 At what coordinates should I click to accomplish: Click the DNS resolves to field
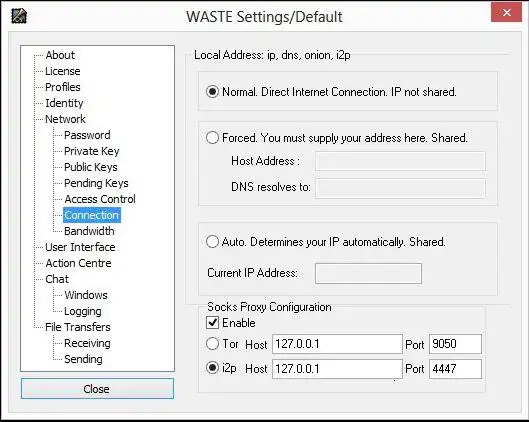pos(400,188)
